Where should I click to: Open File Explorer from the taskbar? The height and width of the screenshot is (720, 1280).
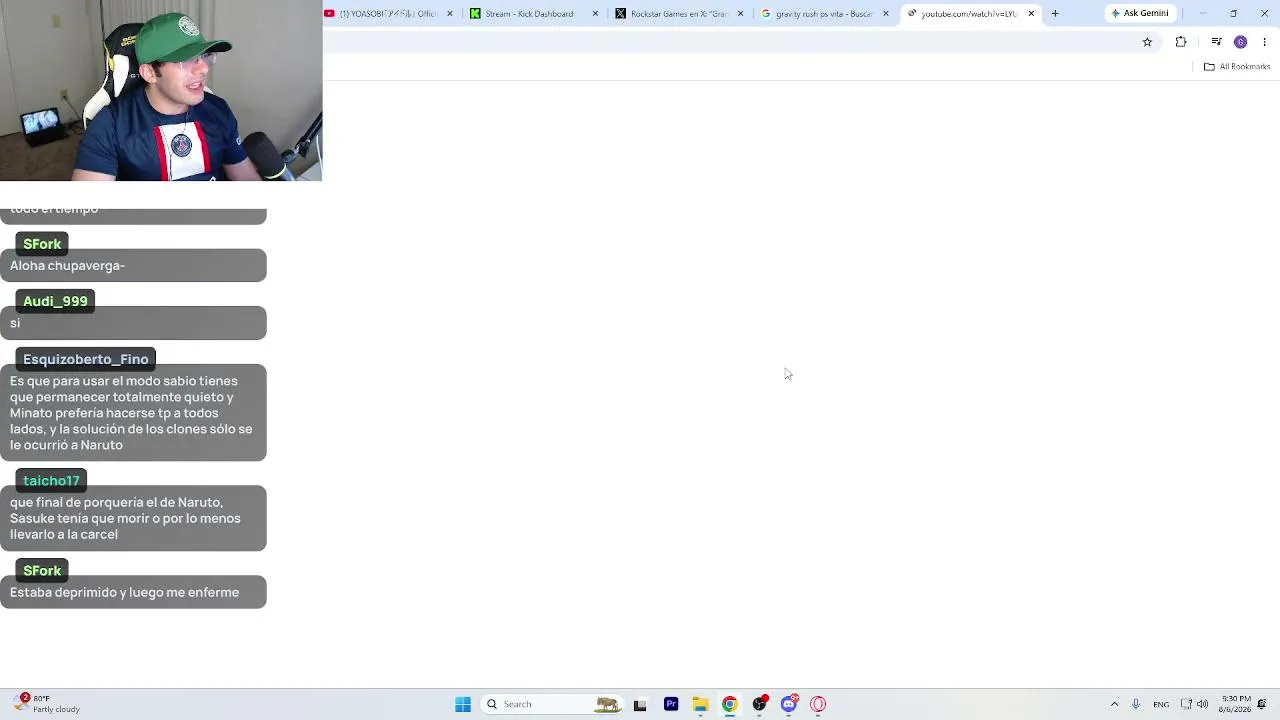700,704
